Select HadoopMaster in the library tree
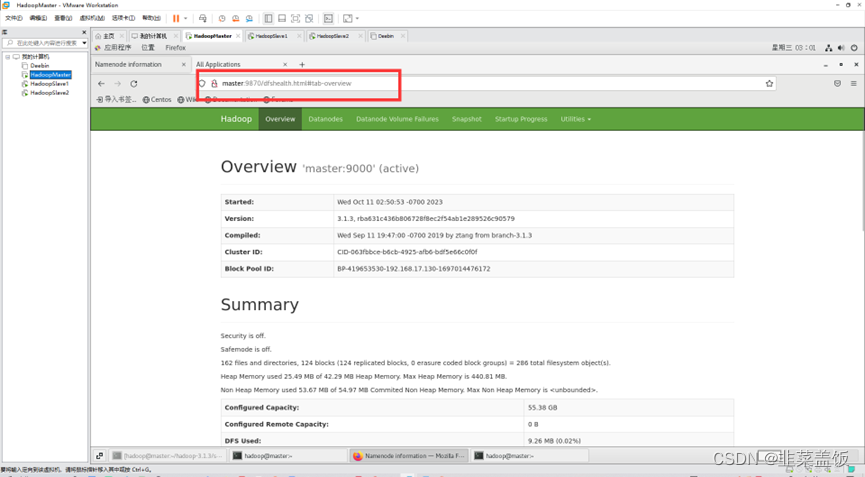 [50, 74]
